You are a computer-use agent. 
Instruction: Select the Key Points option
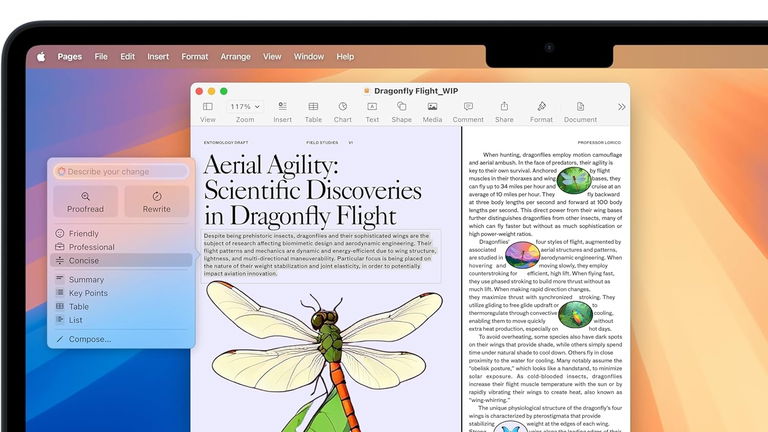coord(121,293)
